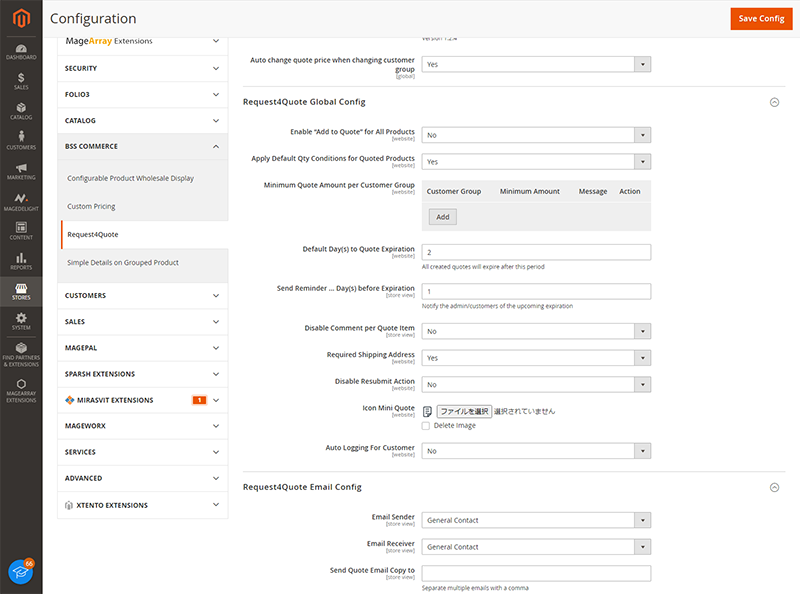Click the Action column header
The height and width of the screenshot is (594, 800).
pos(630,191)
